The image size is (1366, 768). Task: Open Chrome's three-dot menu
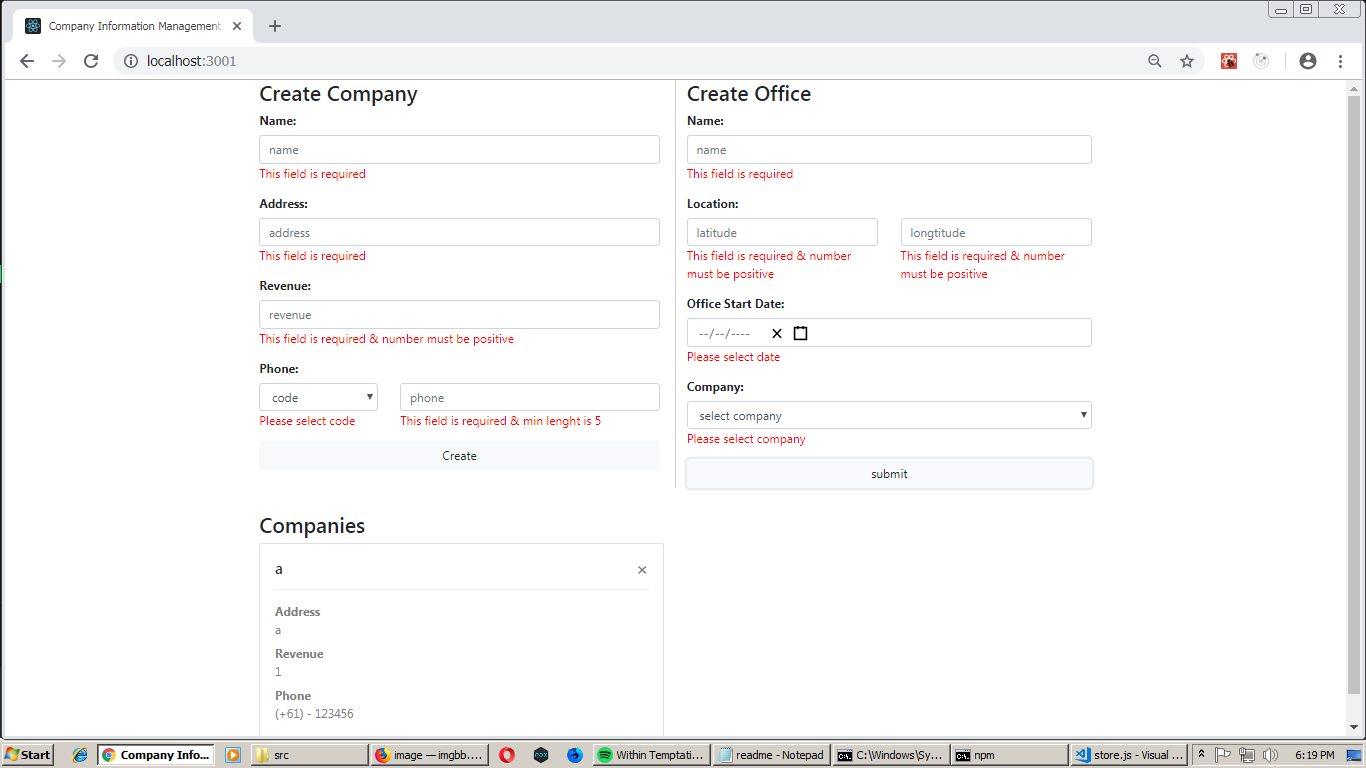1340,61
